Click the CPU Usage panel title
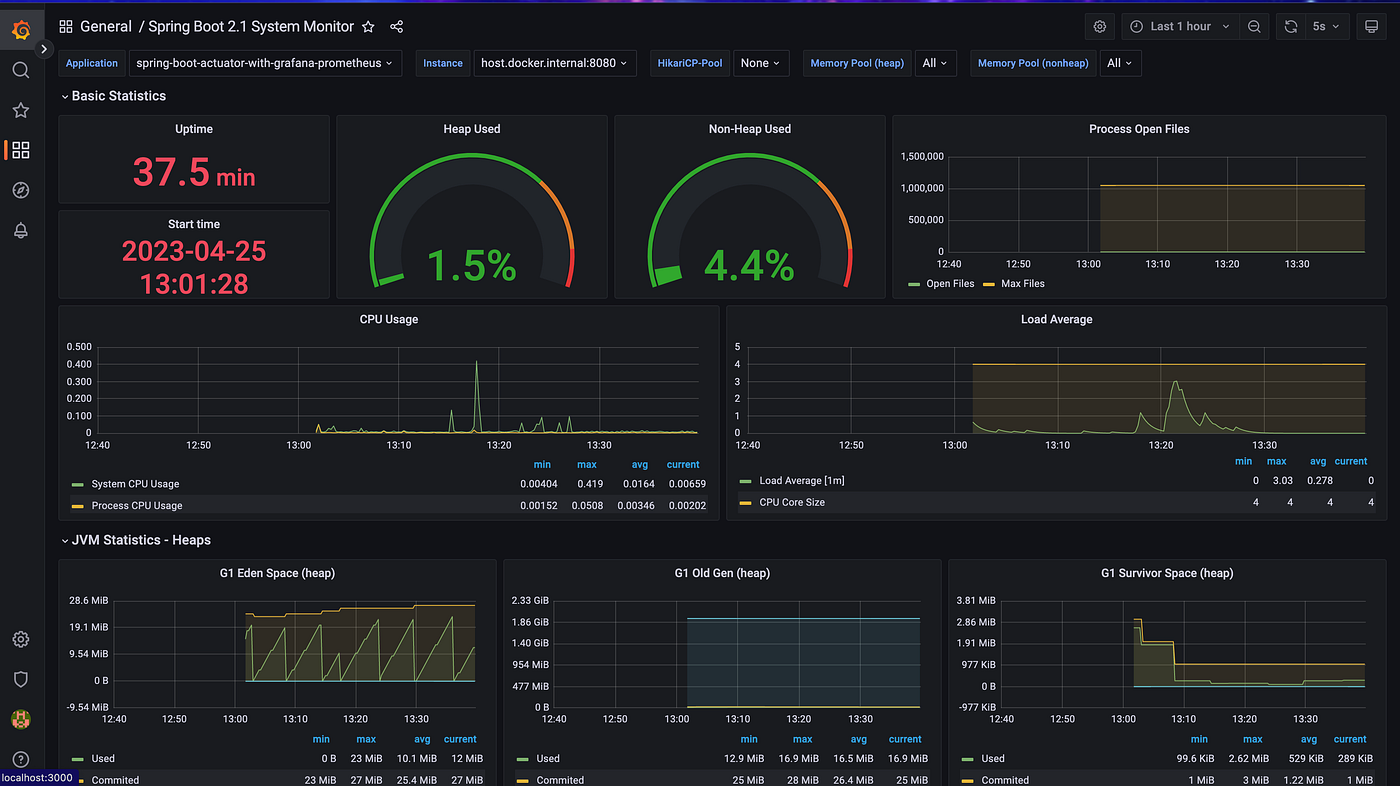Screen dimensions: 1400x786 pos(388,320)
